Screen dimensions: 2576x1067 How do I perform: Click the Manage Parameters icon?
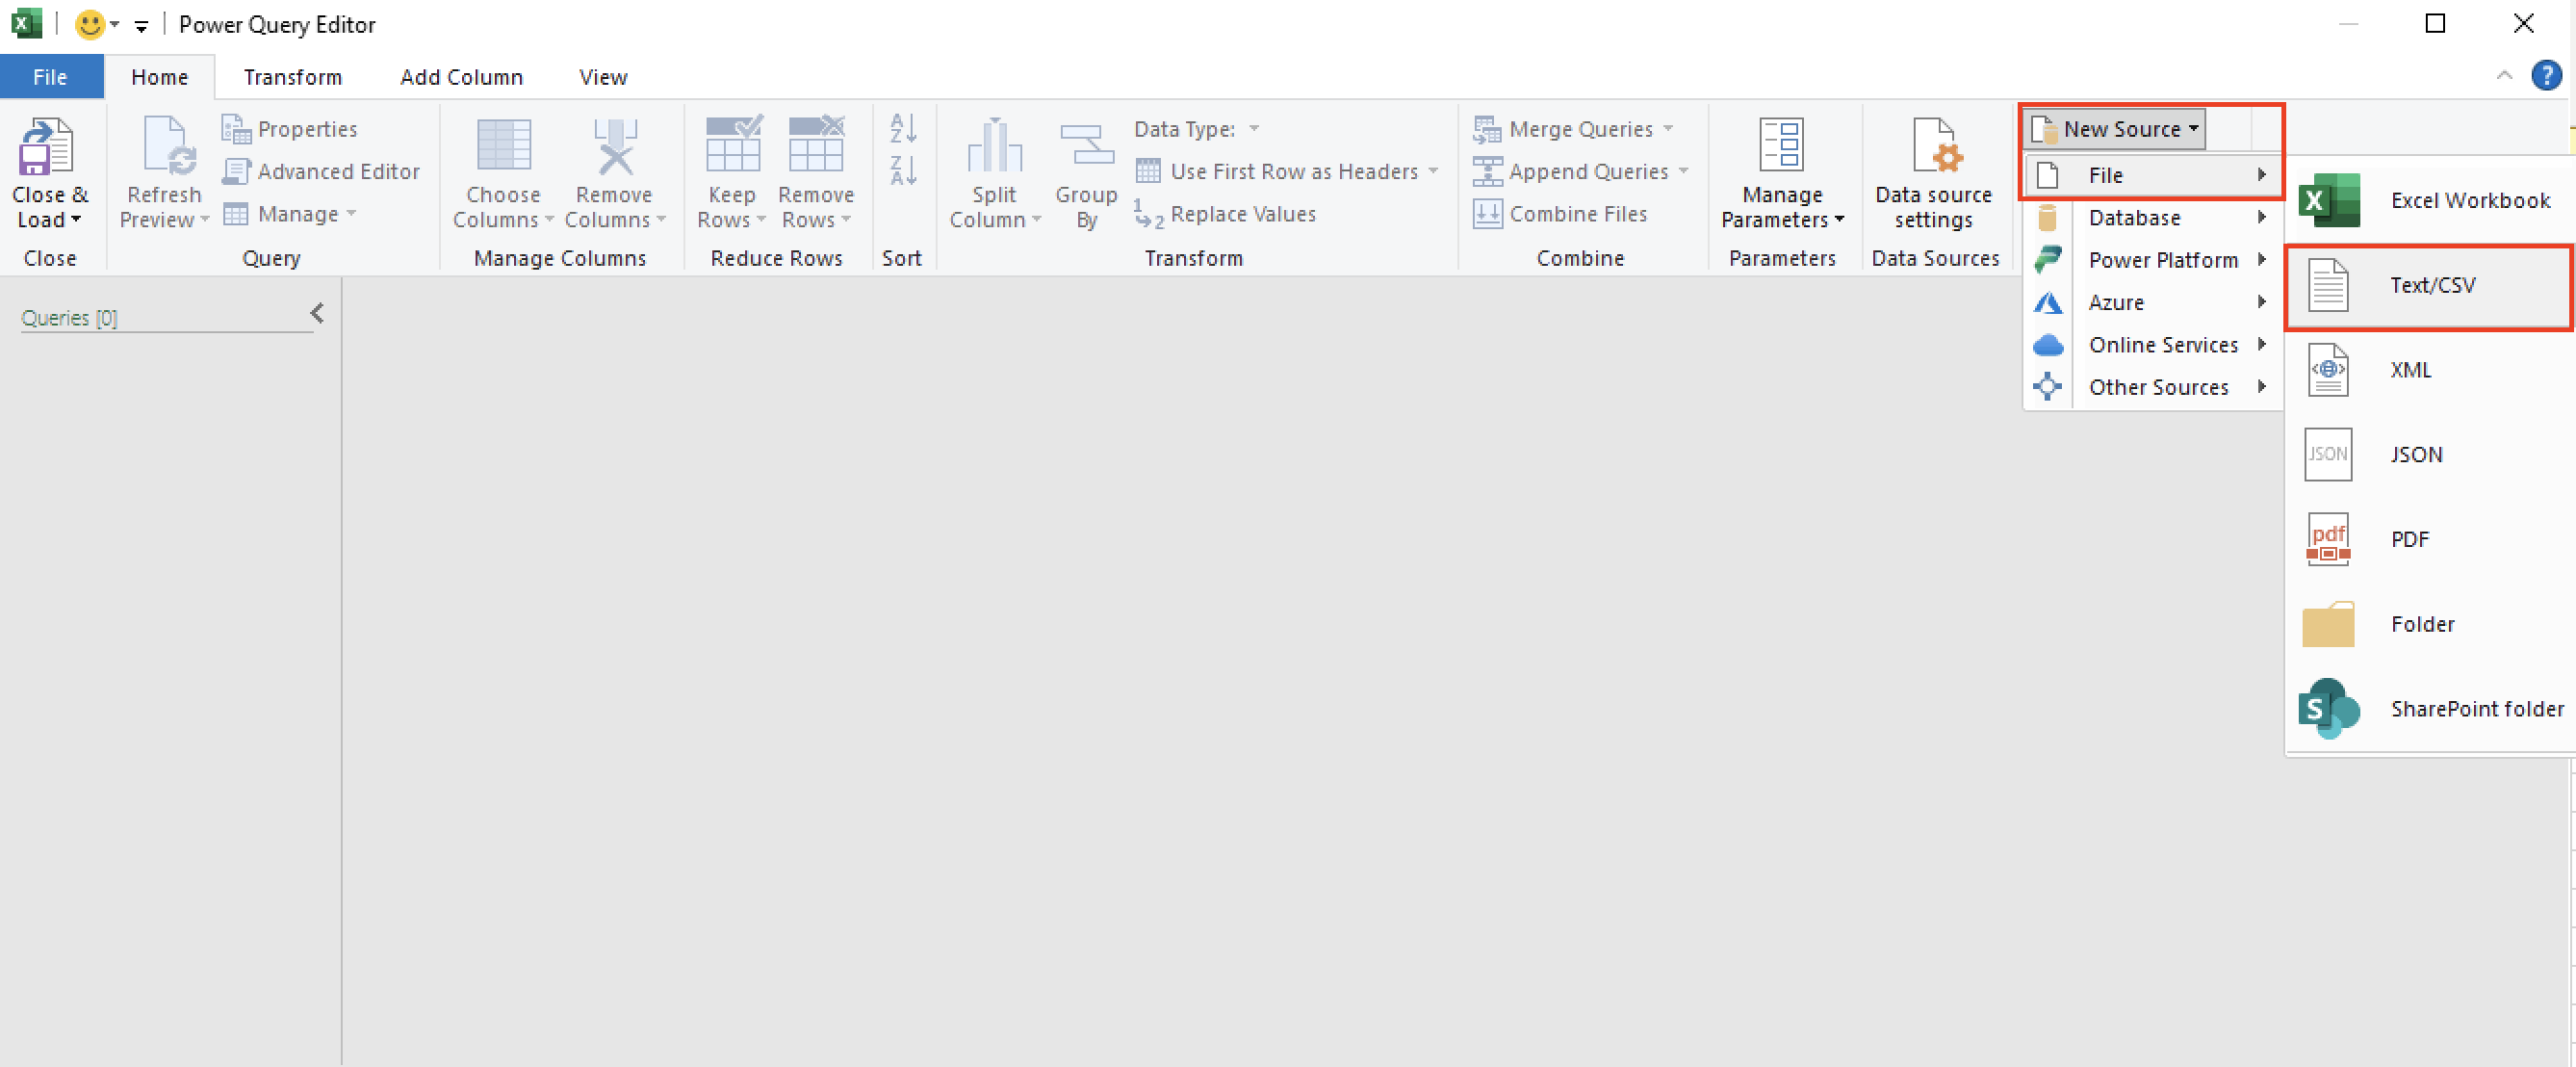pyautogui.click(x=1781, y=146)
